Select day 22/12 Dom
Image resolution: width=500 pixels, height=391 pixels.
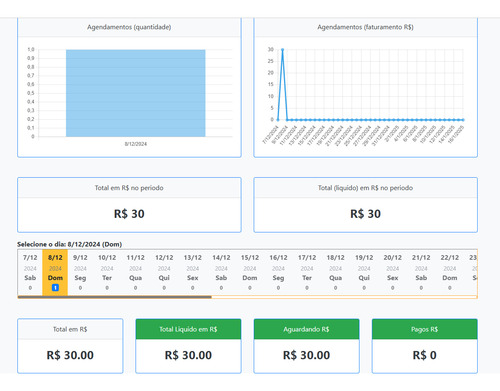click(x=450, y=272)
